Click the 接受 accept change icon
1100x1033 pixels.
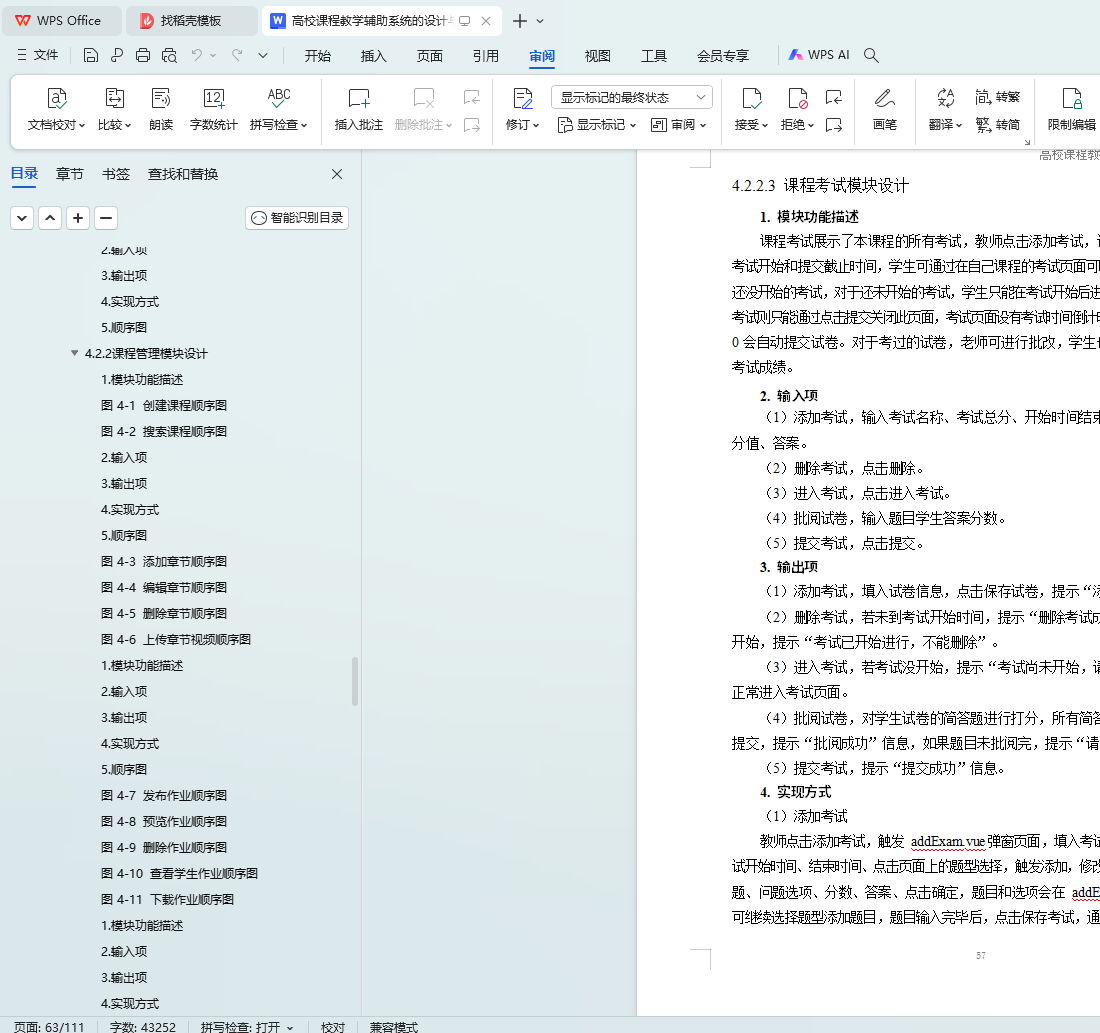[751, 109]
